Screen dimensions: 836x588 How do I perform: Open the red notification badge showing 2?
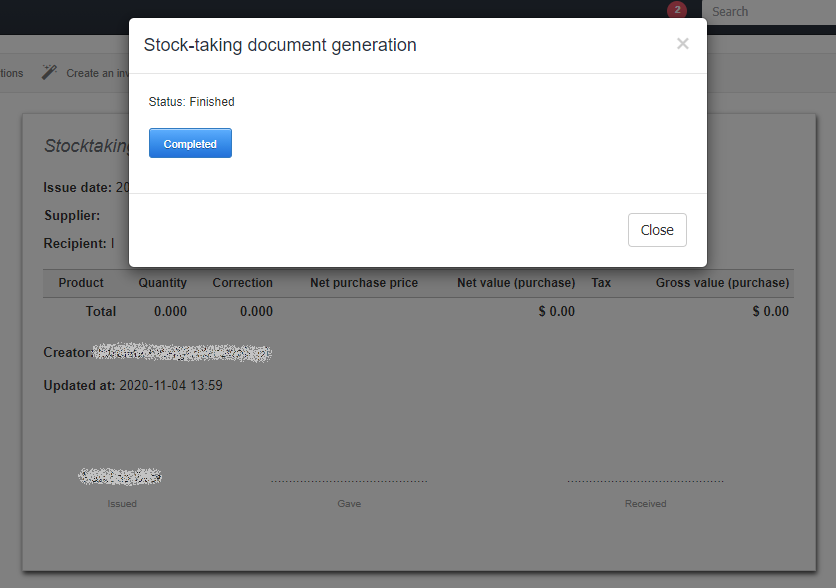tap(678, 9)
